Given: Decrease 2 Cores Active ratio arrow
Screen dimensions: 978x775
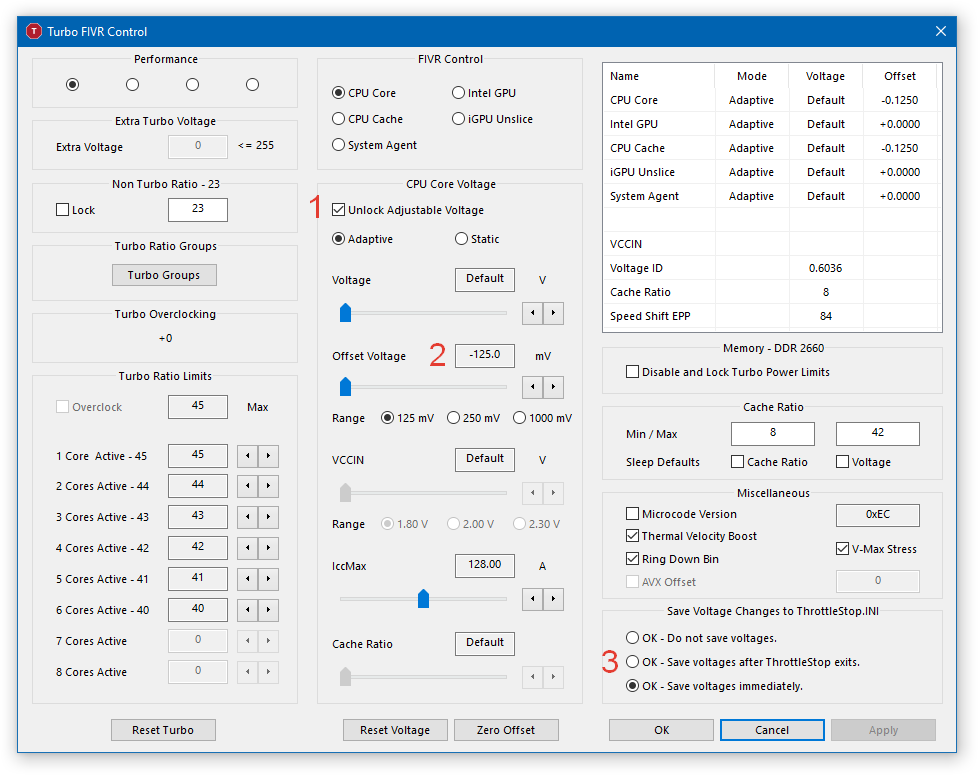Looking at the screenshot, I should [x=248, y=486].
